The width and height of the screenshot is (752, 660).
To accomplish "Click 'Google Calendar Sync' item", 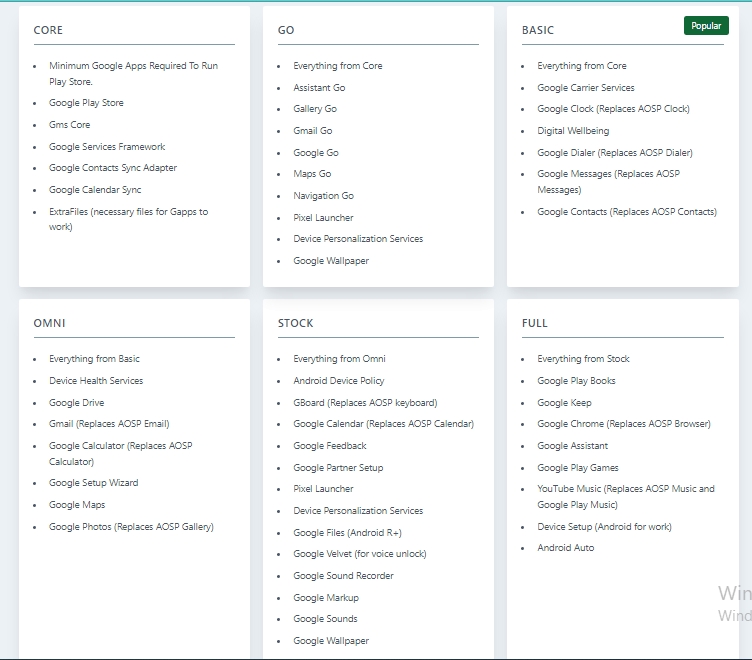I will click(95, 190).
